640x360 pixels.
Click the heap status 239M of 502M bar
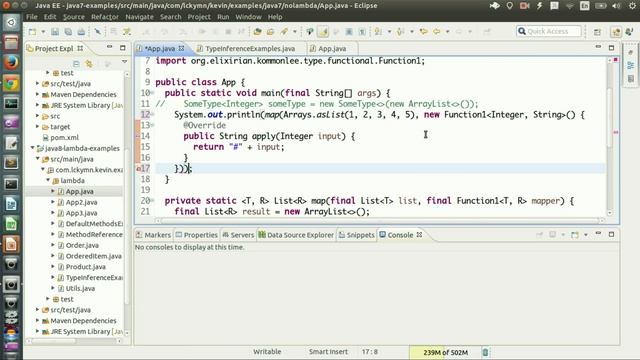445,352
